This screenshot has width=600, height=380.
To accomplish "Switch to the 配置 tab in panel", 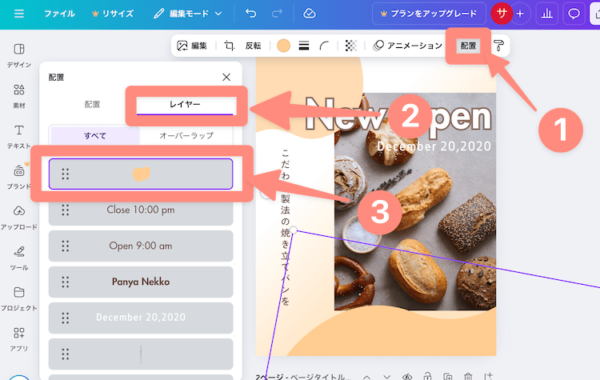I will [92, 104].
